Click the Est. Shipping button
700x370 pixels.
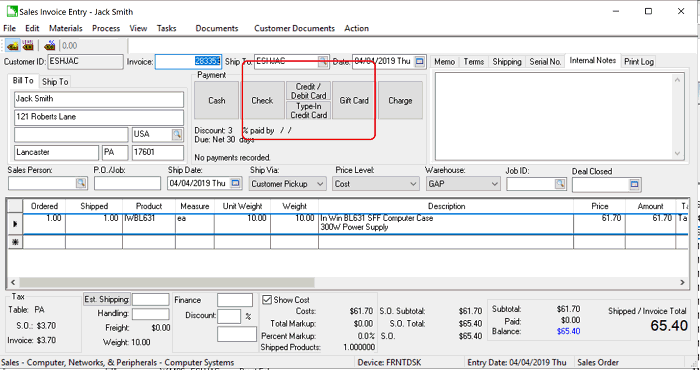pyautogui.click(x=107, y=299)
